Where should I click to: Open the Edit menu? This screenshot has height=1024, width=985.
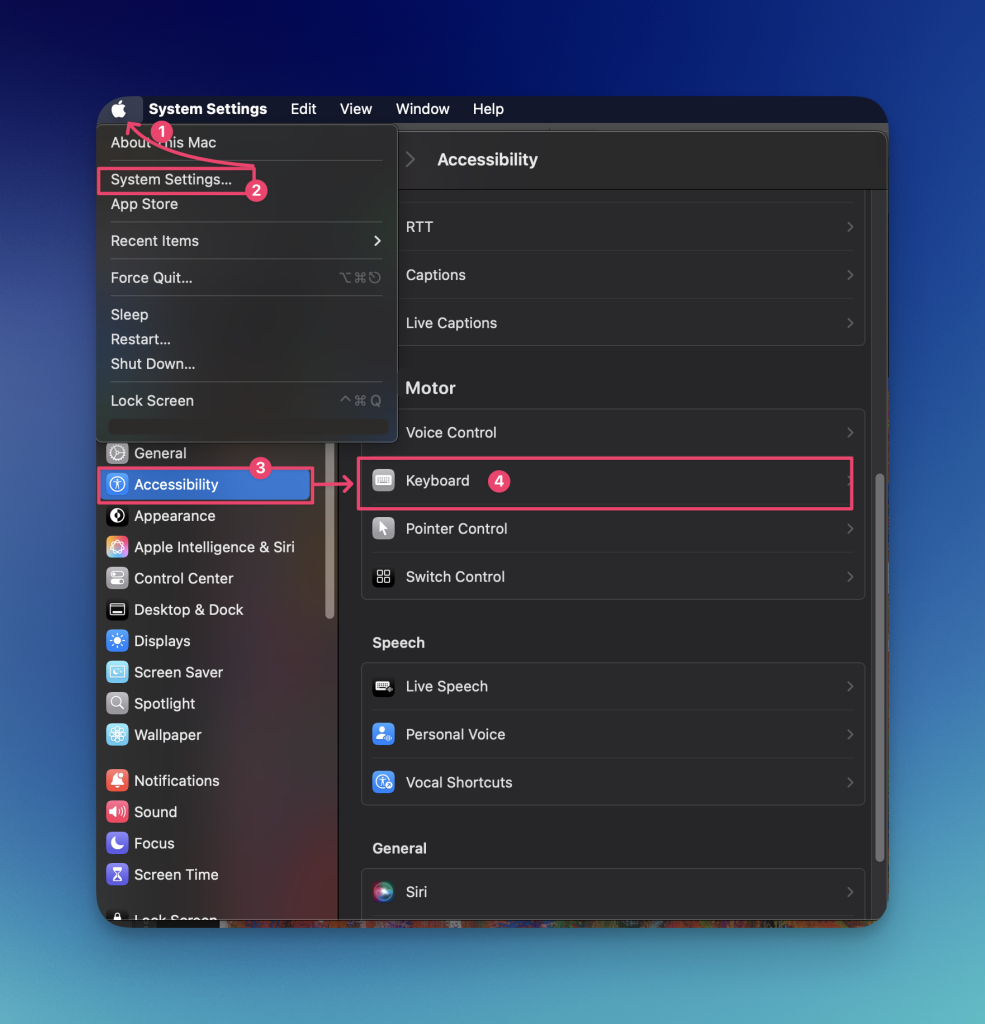coord(303,109)
